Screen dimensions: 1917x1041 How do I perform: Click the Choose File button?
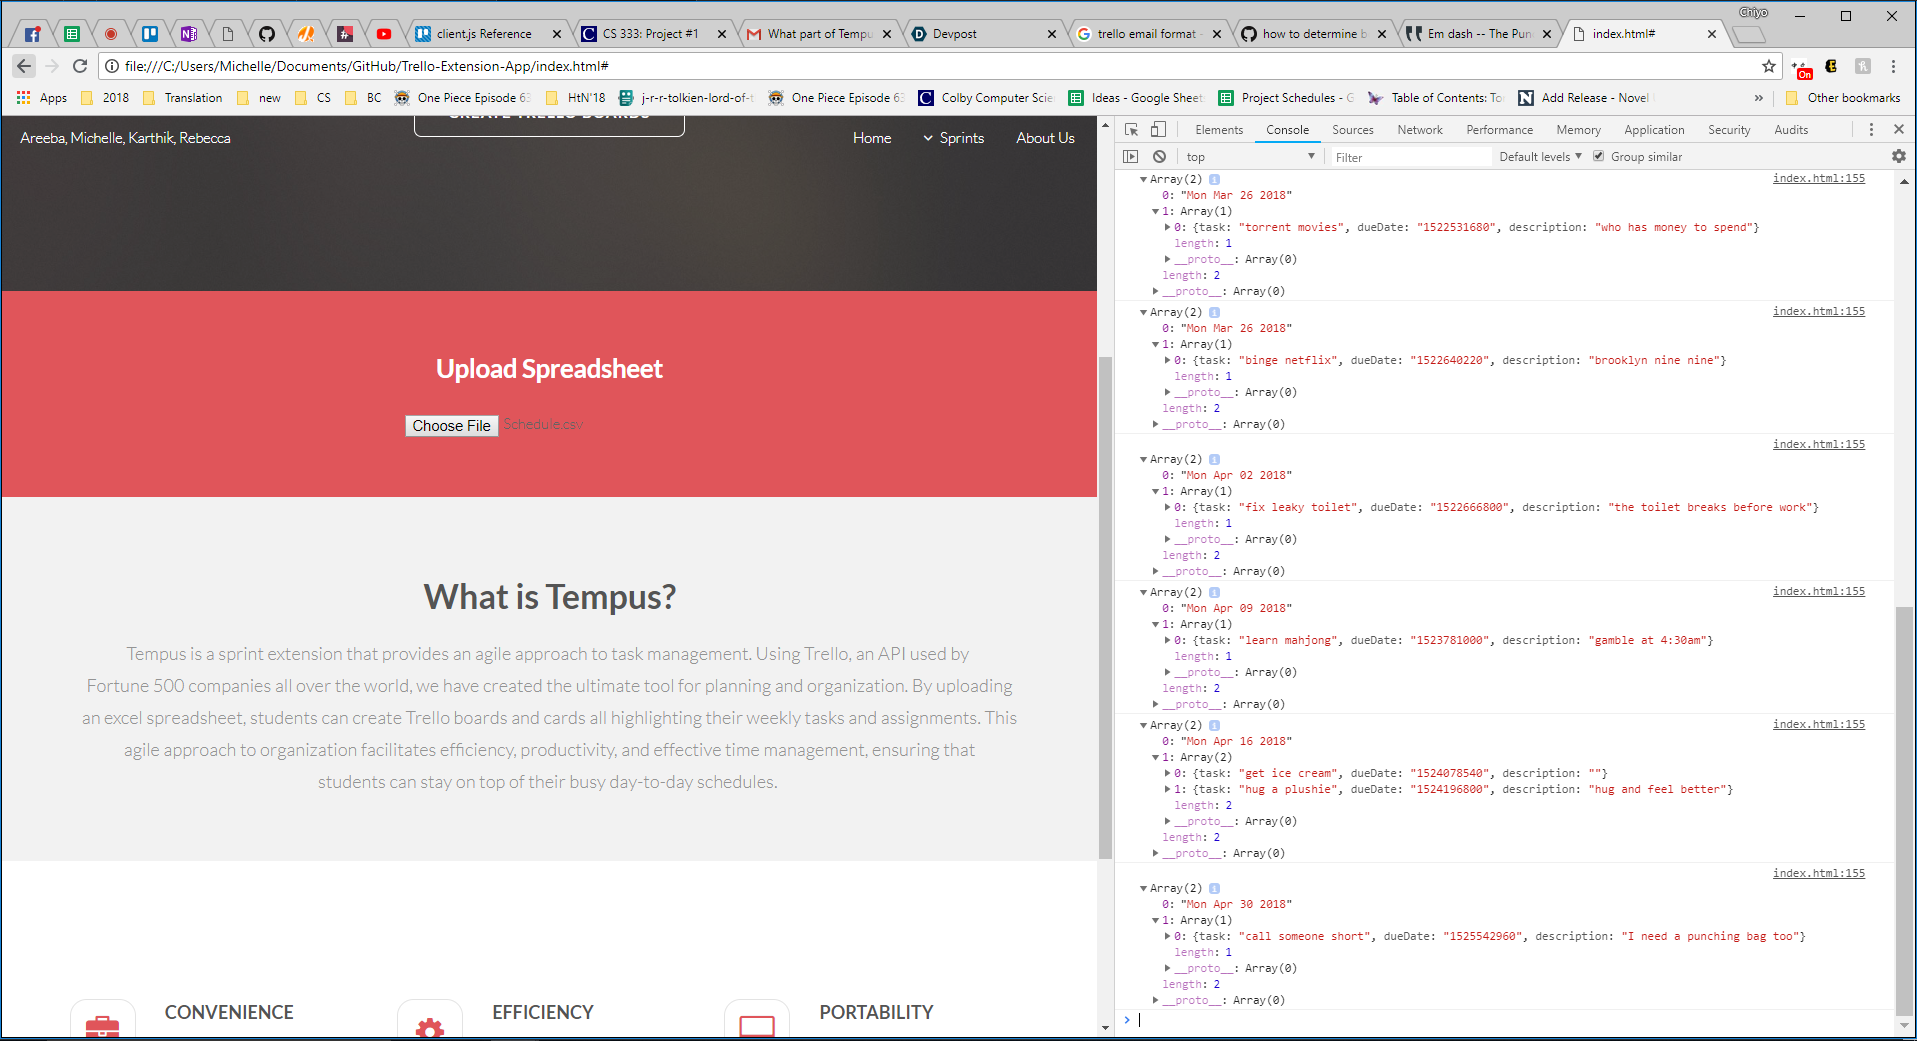tap(451, 426)
